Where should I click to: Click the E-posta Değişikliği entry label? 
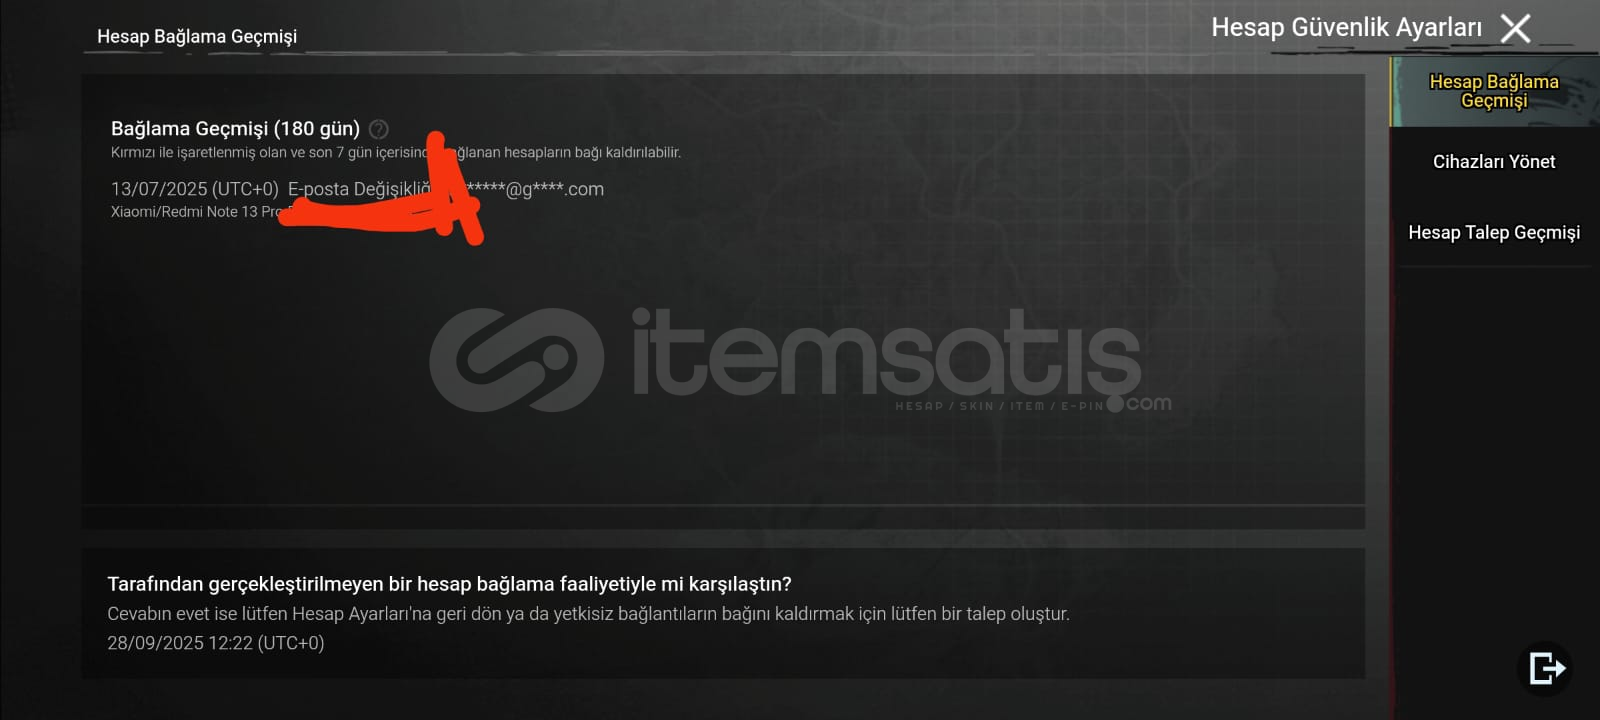point(359,189)
